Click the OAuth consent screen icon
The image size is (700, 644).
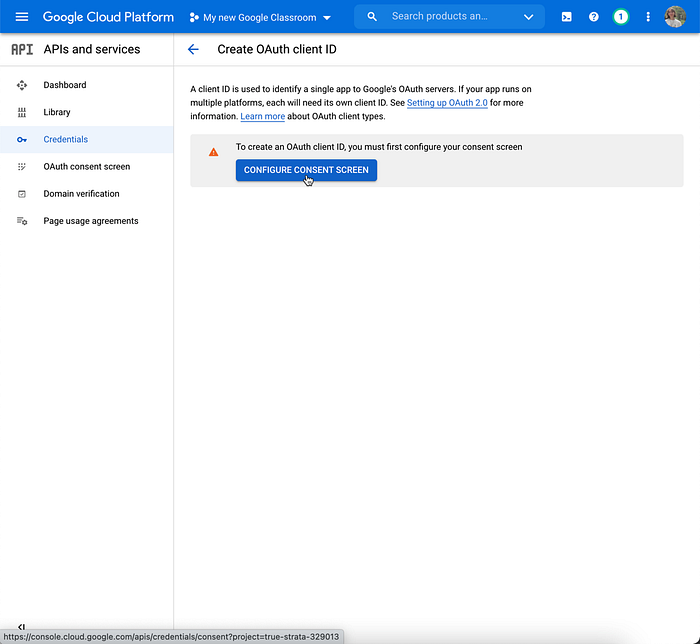click(x=22, y=166)
